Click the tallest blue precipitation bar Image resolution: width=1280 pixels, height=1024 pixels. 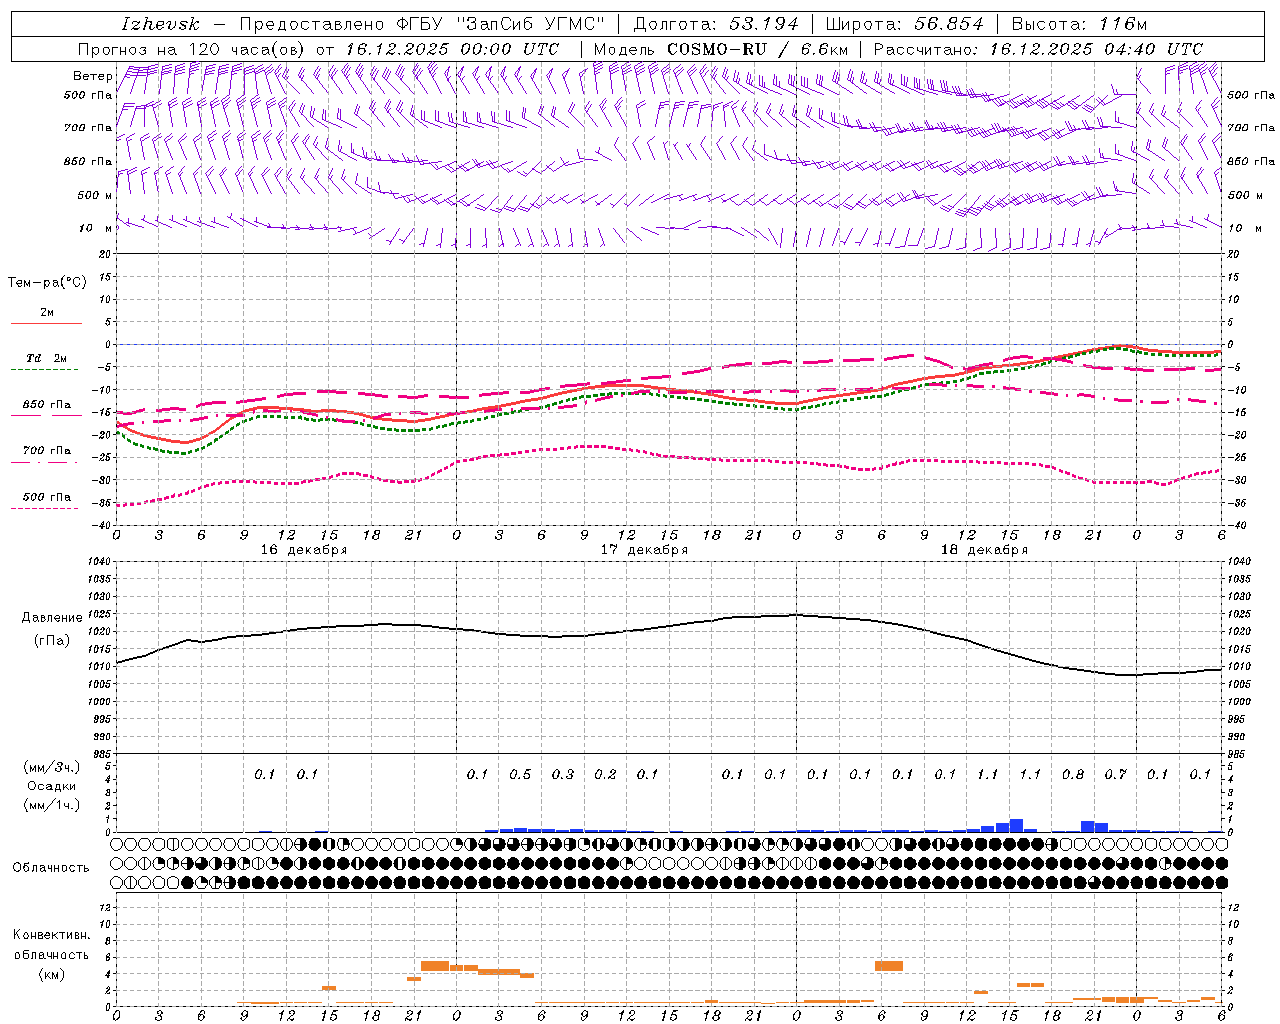(1016, 825)
